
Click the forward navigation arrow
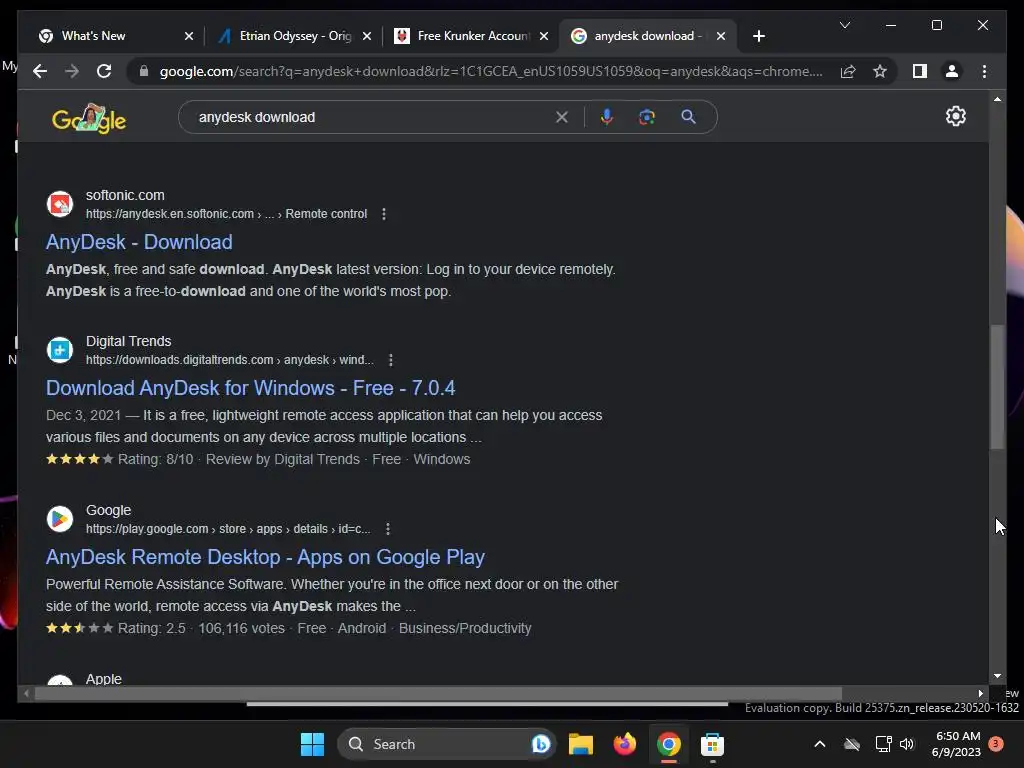pos(72,71)
